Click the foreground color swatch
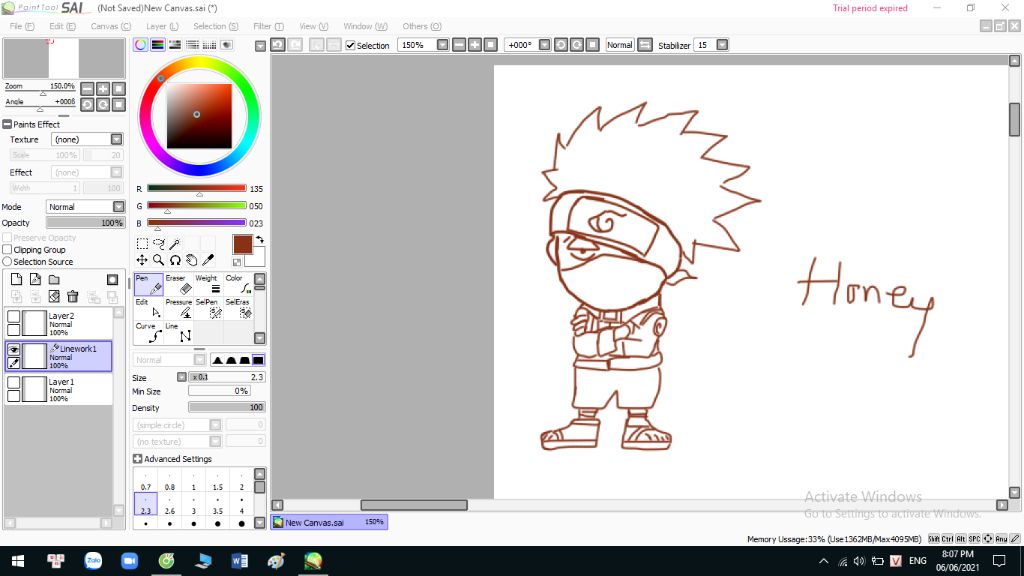1024x576 pixels. pyautogui.click(x=242, y=244)
